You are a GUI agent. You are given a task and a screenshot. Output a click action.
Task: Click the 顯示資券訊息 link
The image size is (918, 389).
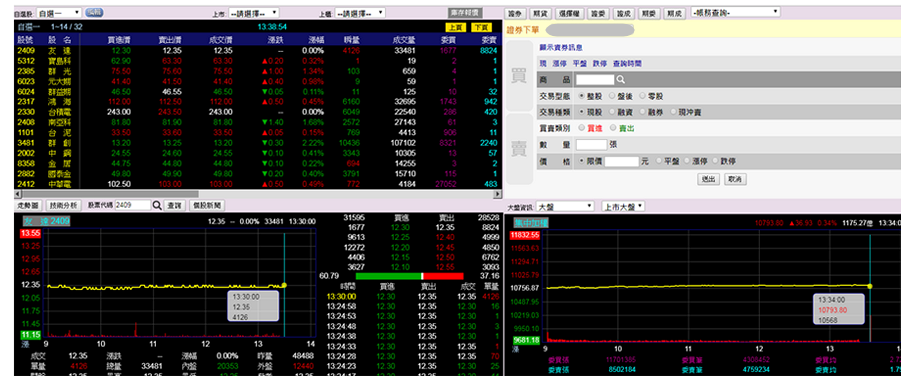pos(561,48)
